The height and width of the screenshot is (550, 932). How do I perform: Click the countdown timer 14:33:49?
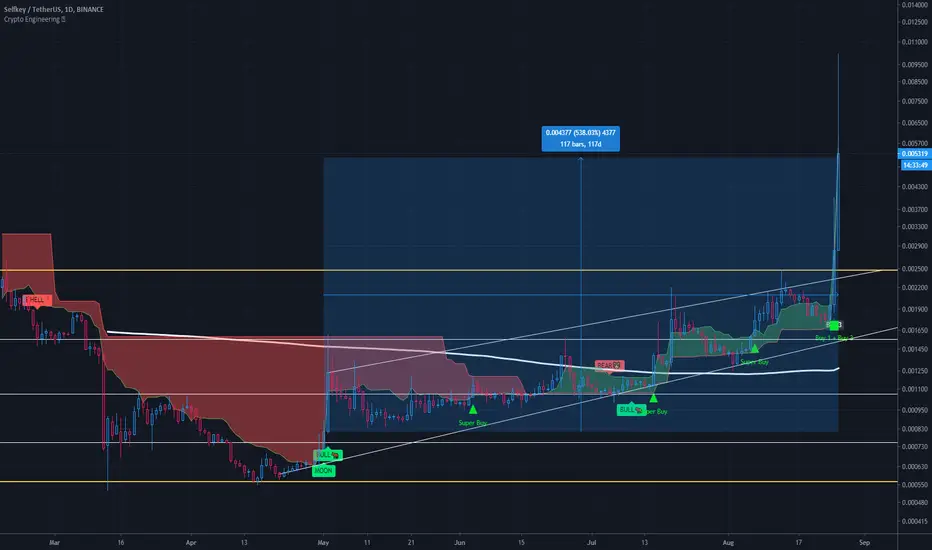point(915,165)
